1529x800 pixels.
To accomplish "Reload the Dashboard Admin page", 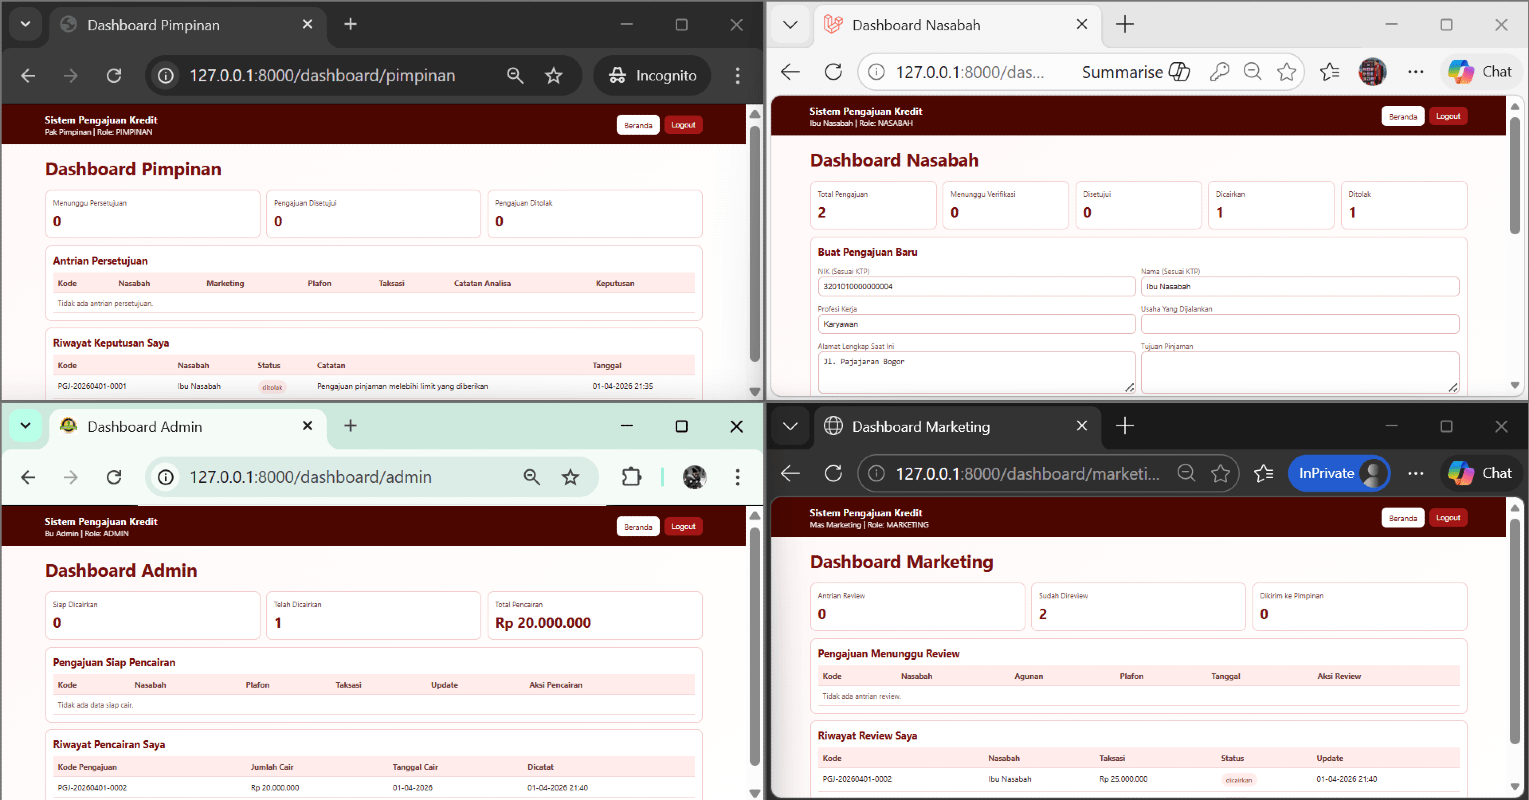I will [114, 477].
